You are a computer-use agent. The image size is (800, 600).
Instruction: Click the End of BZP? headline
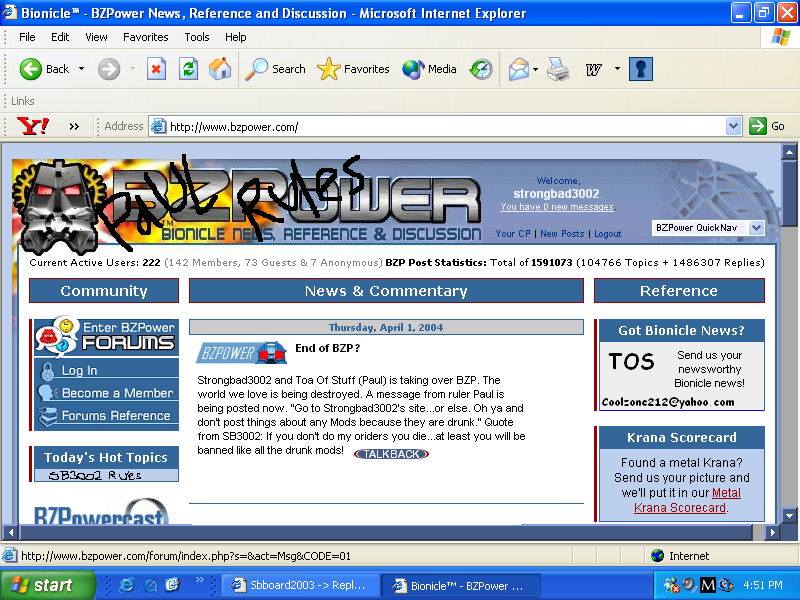[x=328, y=348]
